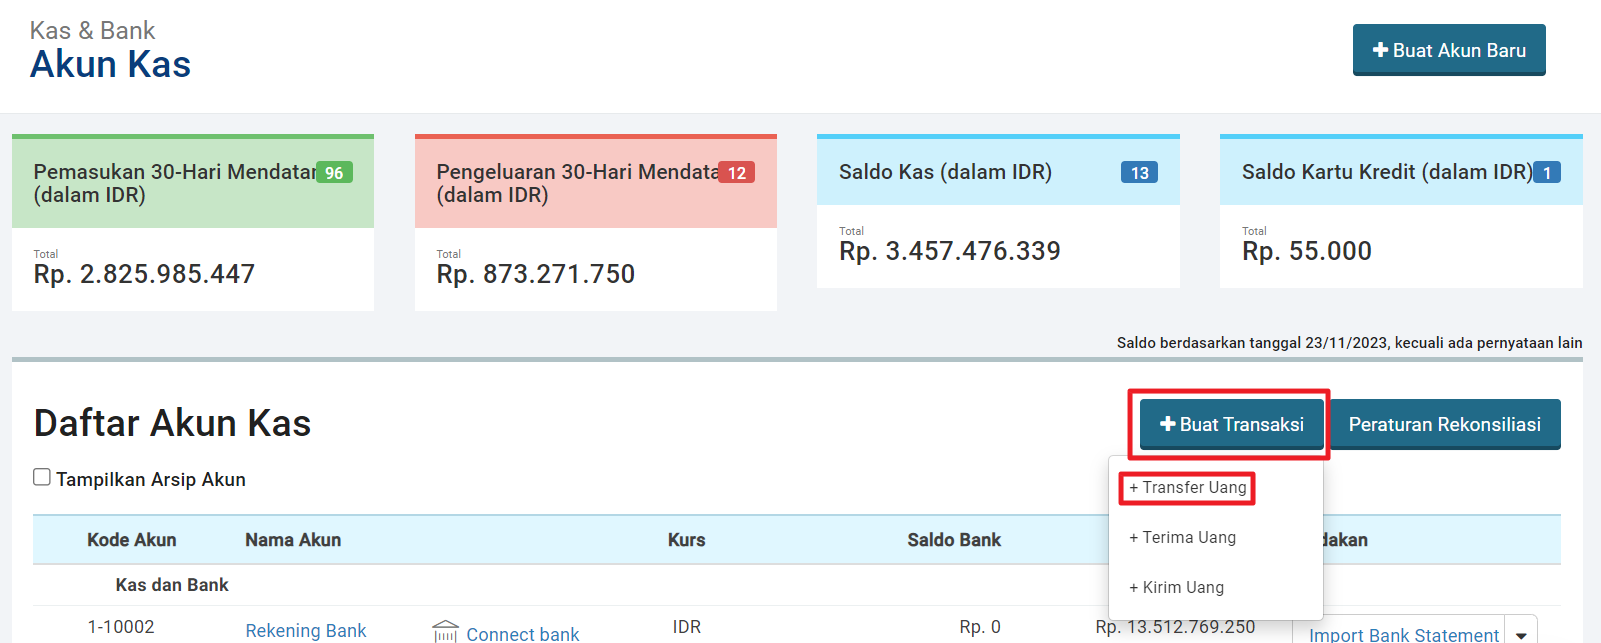Screen dimensions: 1601x643
Task: Expand the arrow next to Import Bank Statement
Action: click(x=1521, y=634)
